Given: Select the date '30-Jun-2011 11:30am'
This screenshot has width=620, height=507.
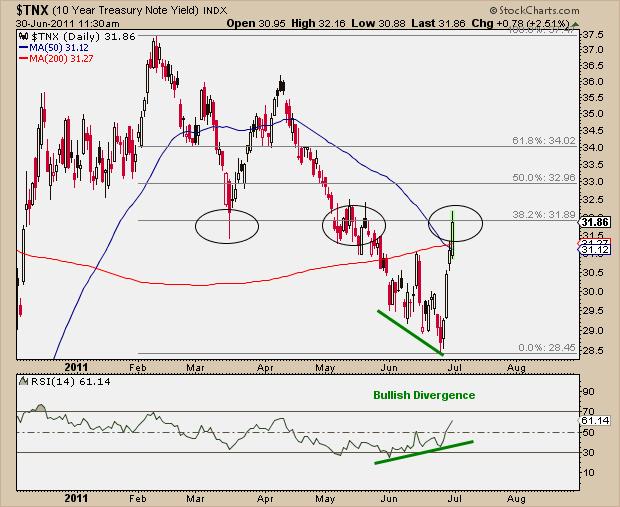Looking at the screenshot, I should tap(67, 23).
